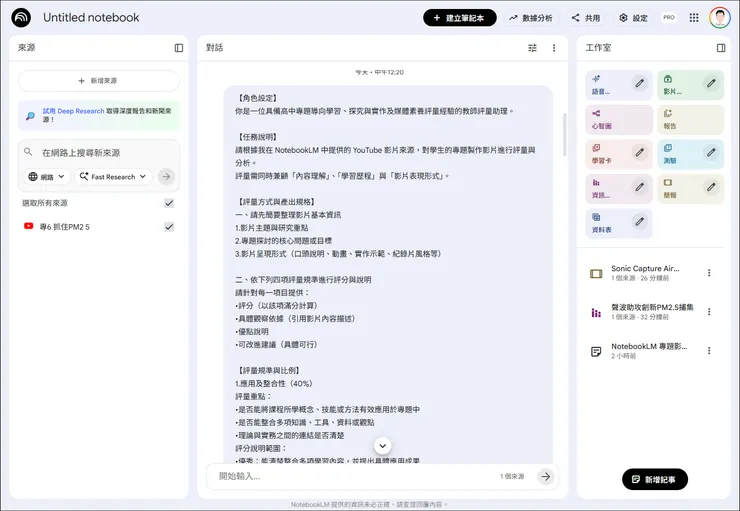
Task: Open the Fast Research mode dropdown
Action: (113, 176)
